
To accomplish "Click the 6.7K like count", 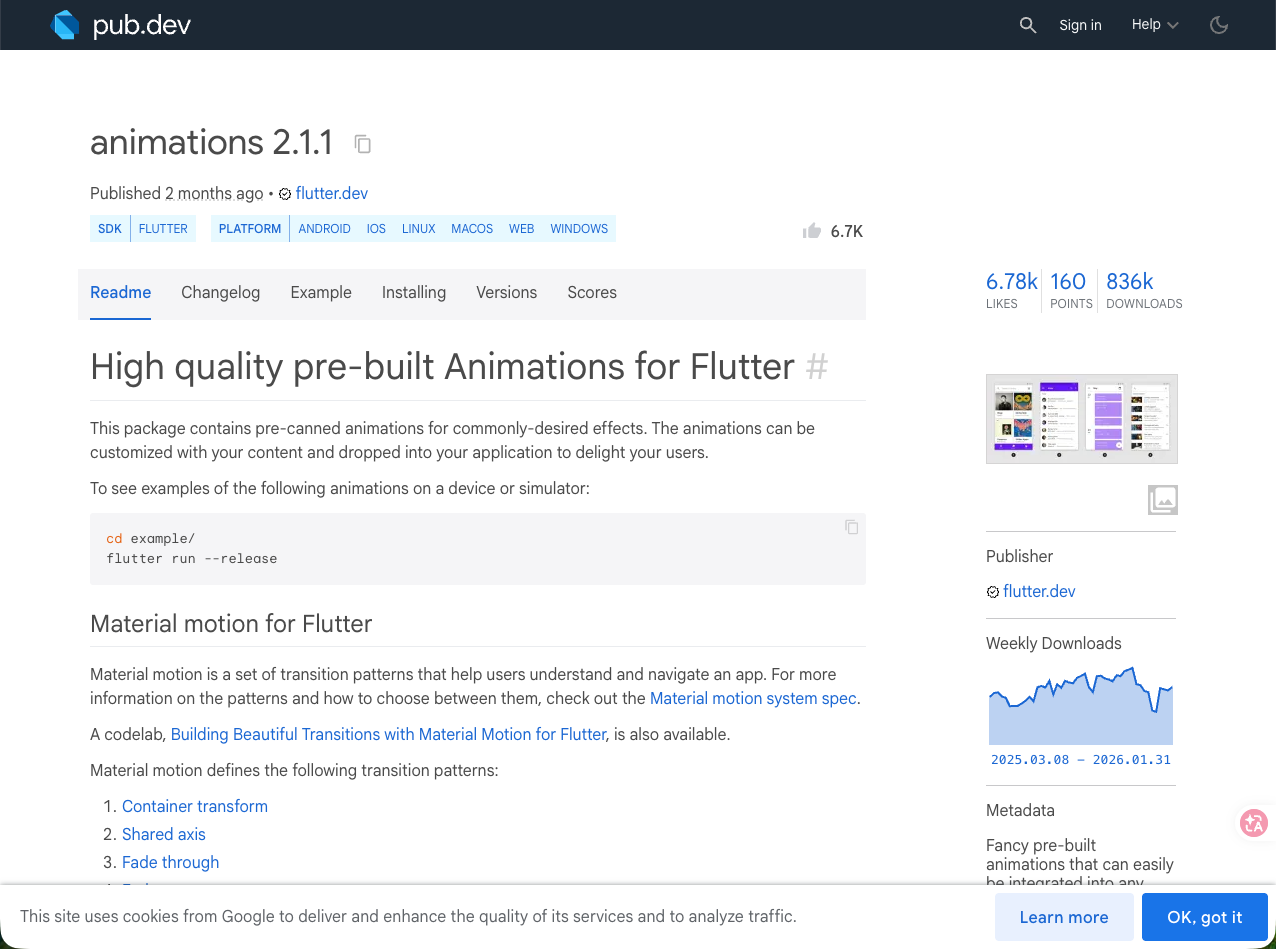I will [x=846, y=231].
